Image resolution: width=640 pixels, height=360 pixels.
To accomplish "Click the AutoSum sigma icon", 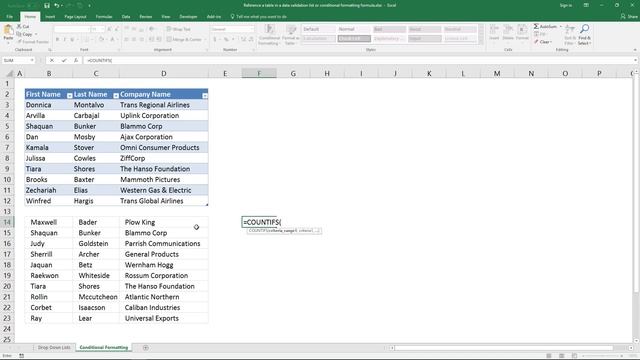I will pyautogui.click(x=536, y=27).
